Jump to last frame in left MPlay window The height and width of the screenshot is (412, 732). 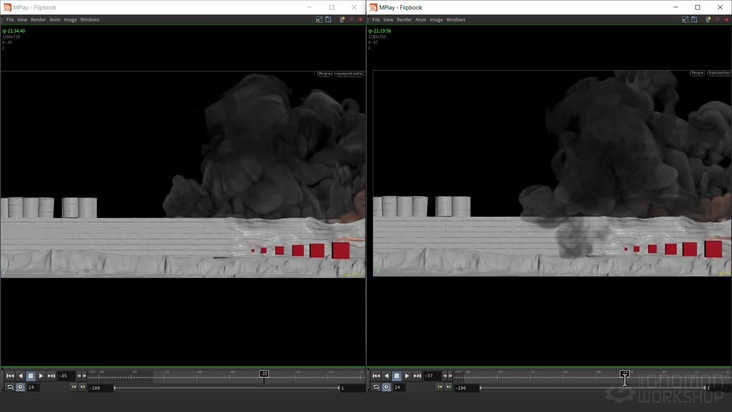pyautogui.click(x=51, y=376)
